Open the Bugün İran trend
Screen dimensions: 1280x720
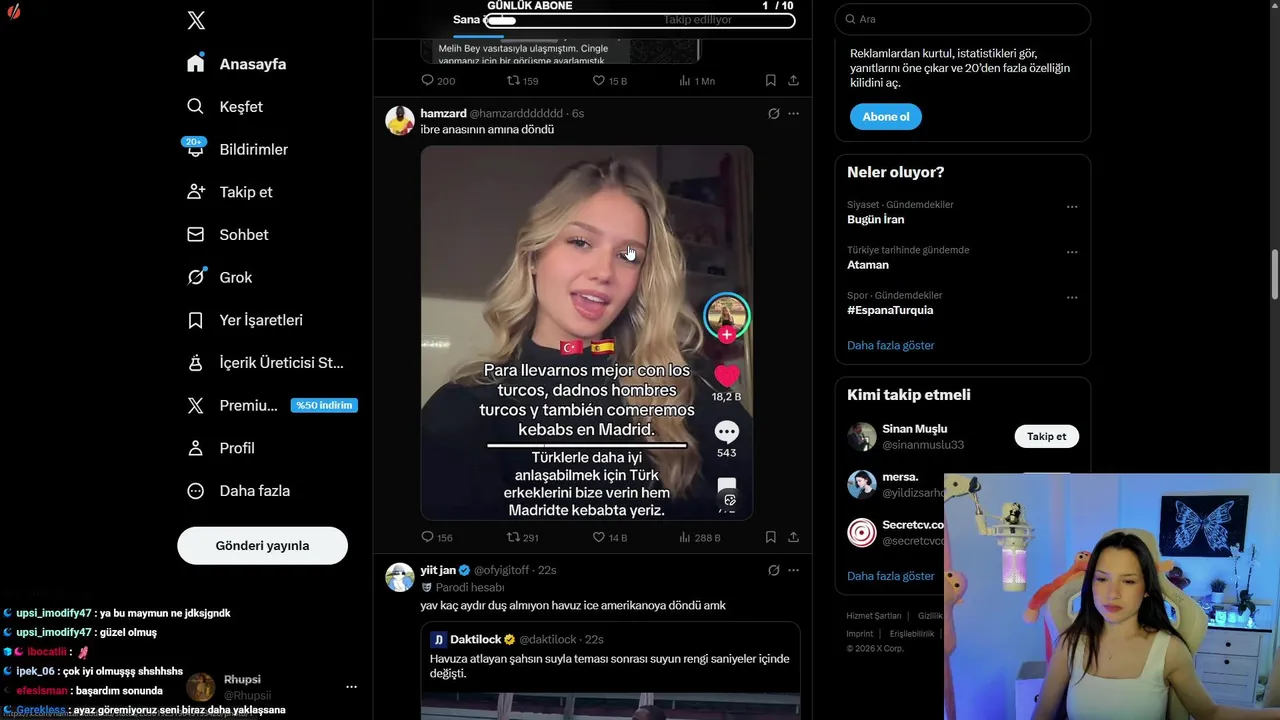(875, 220)
